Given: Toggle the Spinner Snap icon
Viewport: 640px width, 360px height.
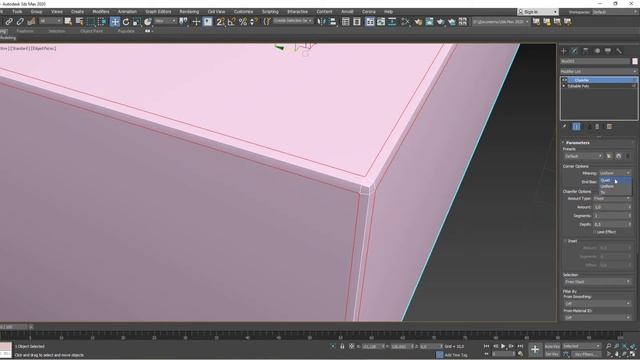Looking at the screenshot, I should coord(253,22).
